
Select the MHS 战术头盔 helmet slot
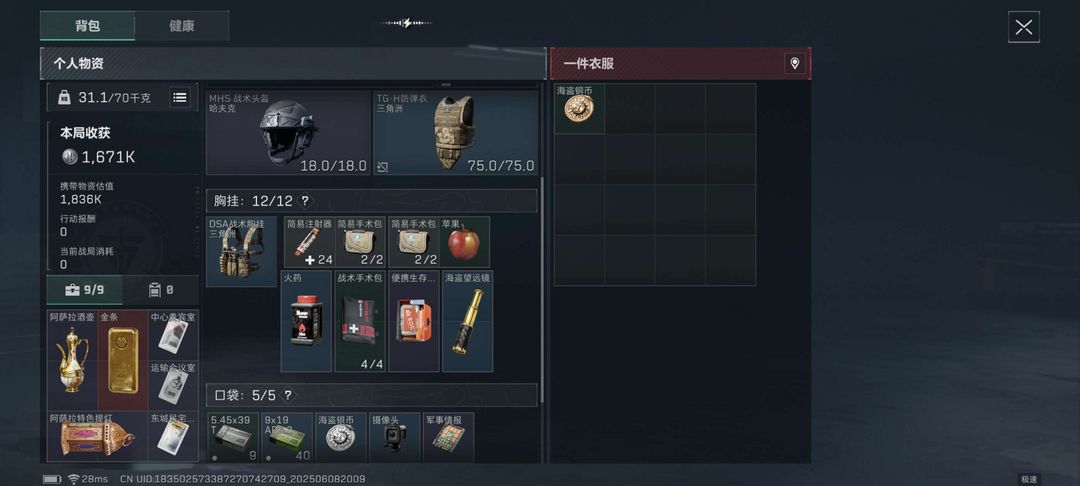coord(288,132)
